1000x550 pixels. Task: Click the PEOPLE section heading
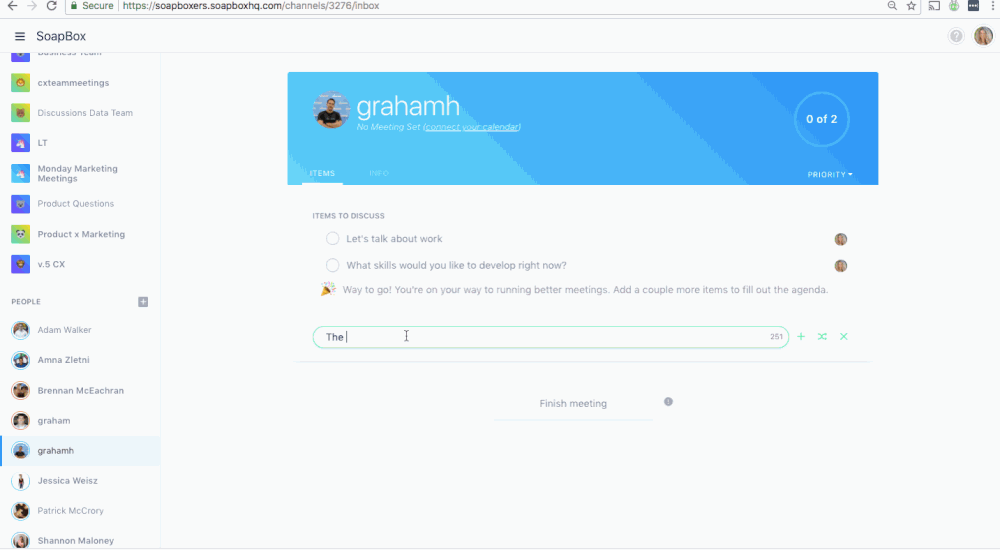point(26,302)
